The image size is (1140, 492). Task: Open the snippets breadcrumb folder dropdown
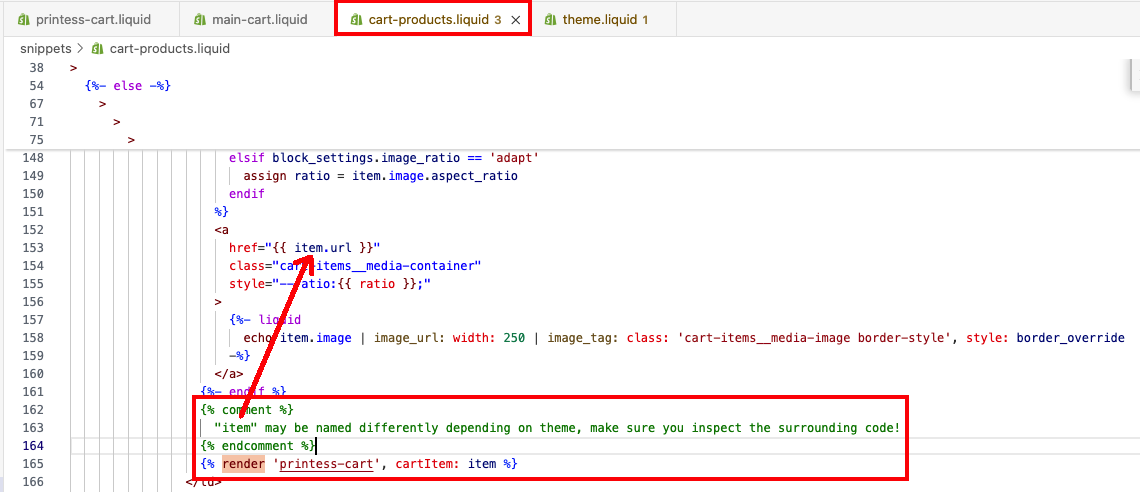[45, 48]
